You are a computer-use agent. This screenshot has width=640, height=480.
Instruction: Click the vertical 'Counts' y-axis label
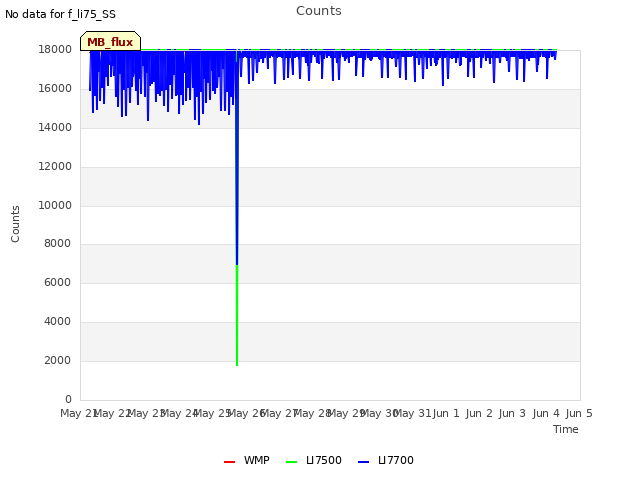(15, 224)
